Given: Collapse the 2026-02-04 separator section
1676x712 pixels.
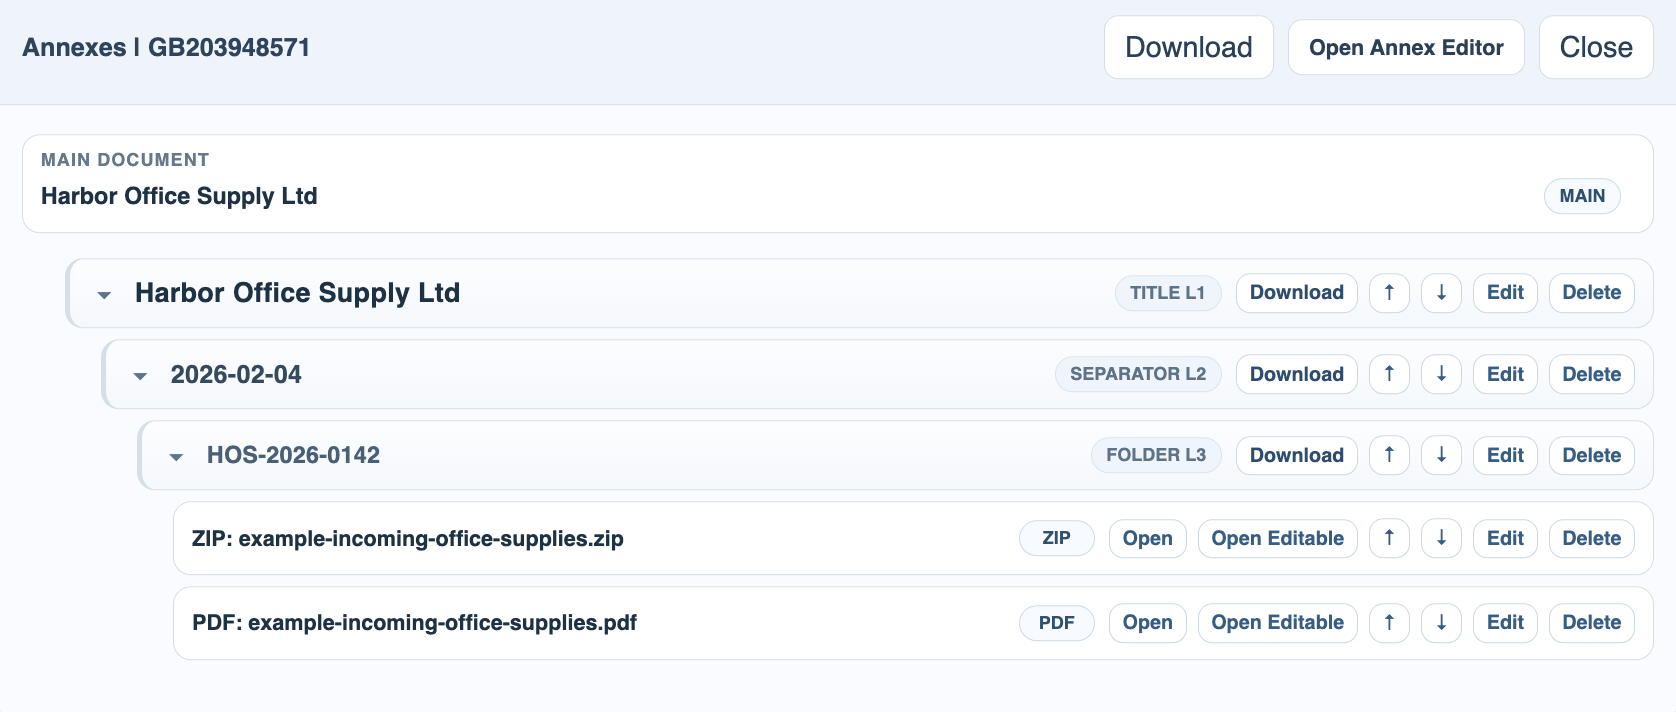Looking at the screenshot, I should [140, 376].
